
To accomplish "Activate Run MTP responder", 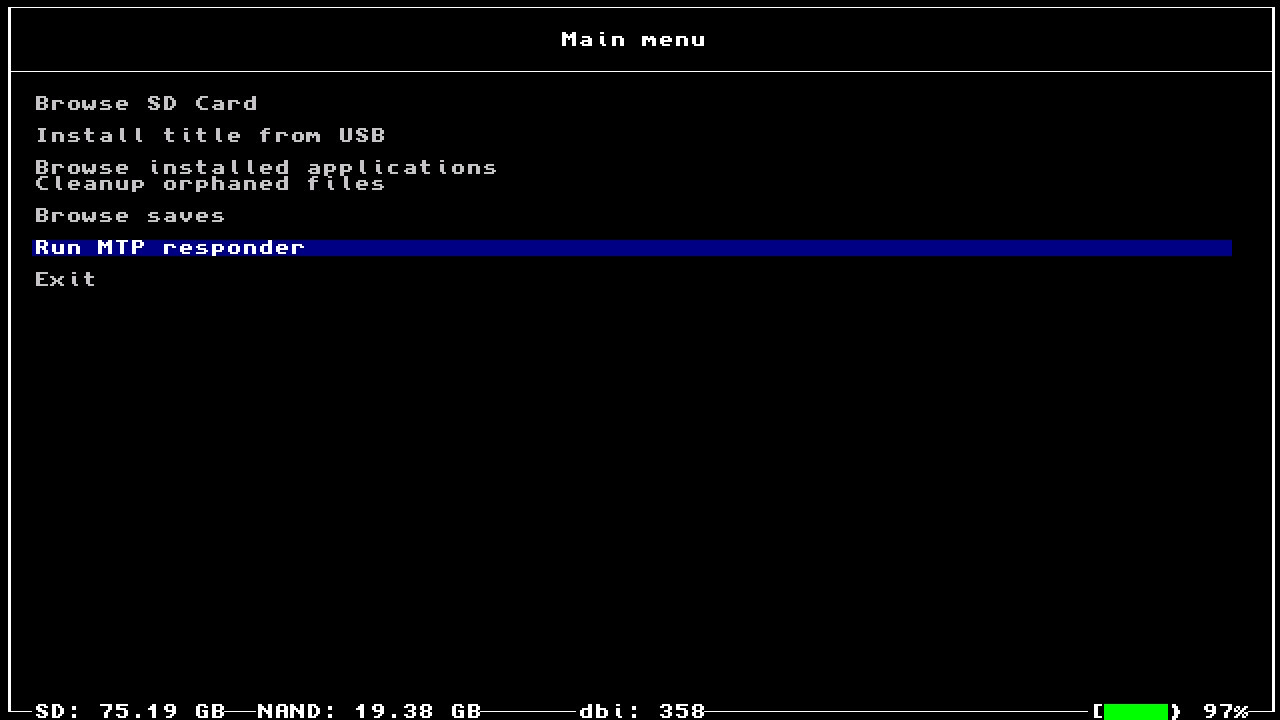I will tap(632, 248).
